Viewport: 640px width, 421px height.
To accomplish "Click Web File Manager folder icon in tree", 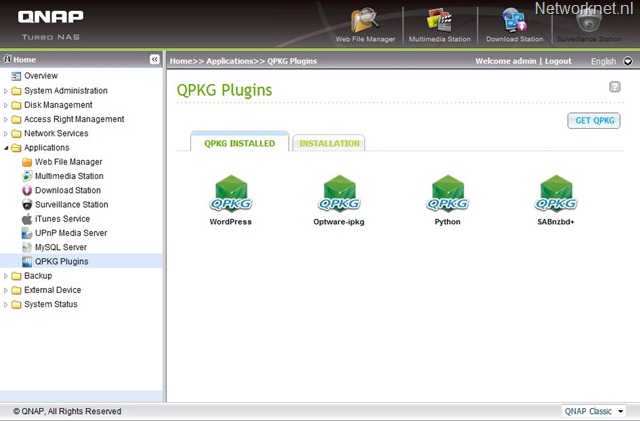I will coord(27,162).
